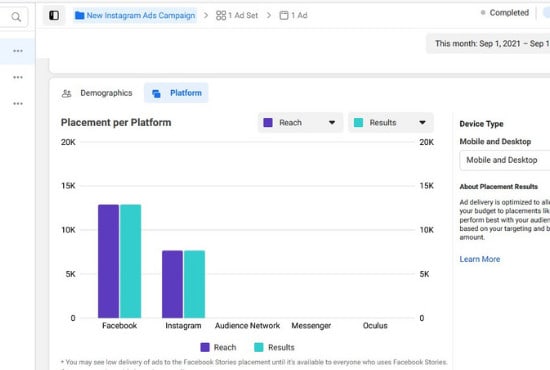This screenshot has width=550, height=370.
Task: Click the Device Type heading
Action: click(x=481, y=124)
